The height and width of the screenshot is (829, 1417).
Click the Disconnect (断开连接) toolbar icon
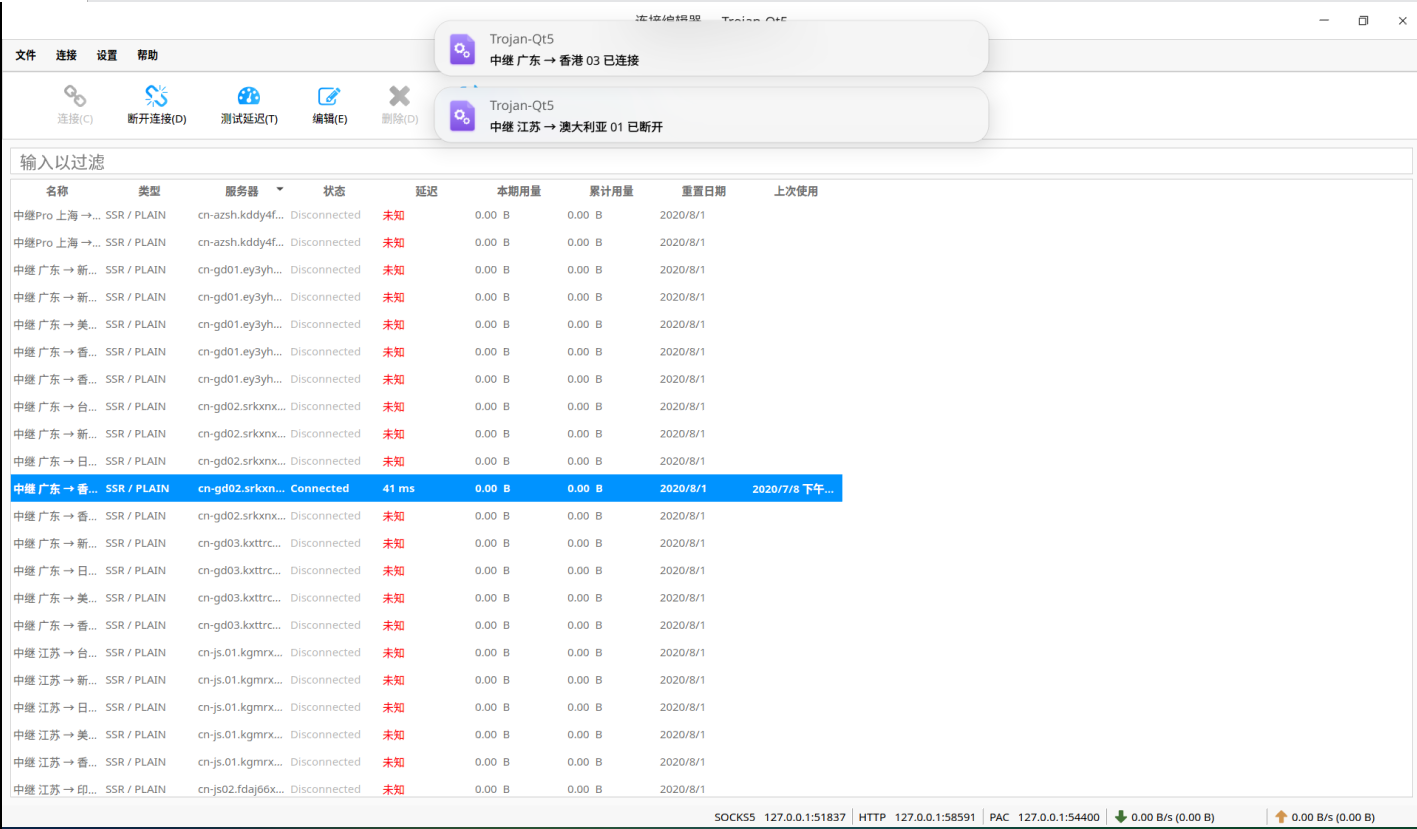[x=156, y=97]
